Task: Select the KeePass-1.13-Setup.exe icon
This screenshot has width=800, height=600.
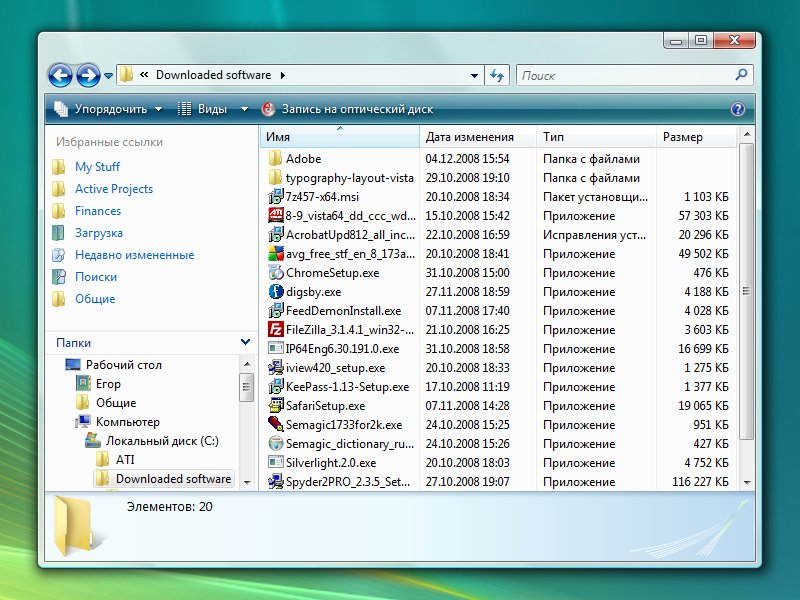Action: [276, 386]
